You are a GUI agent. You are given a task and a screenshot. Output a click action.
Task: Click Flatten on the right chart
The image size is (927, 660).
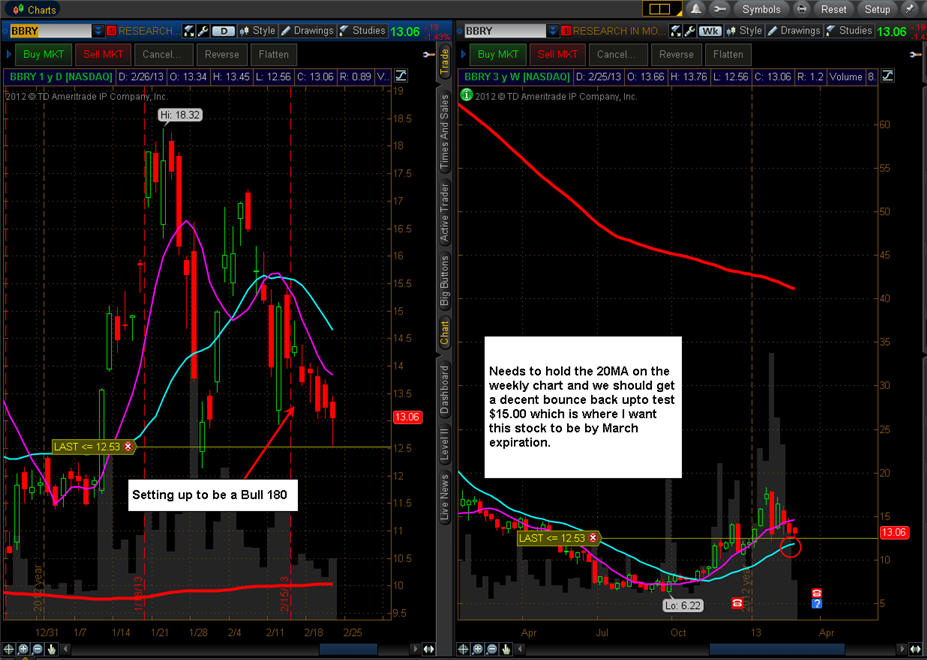(x=728, y=54)
